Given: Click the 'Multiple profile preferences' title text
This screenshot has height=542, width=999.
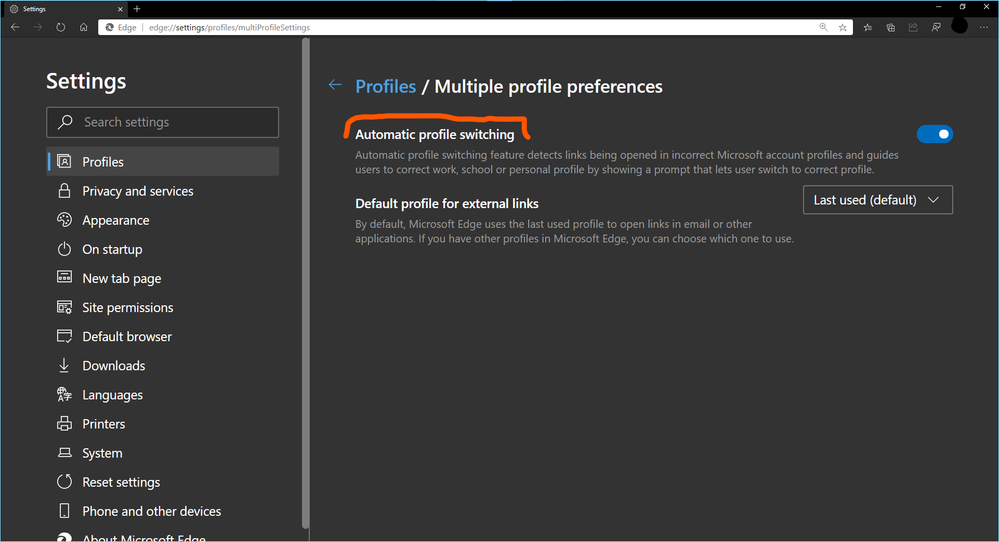Looking at the screenshot, I should coord(548,87).
